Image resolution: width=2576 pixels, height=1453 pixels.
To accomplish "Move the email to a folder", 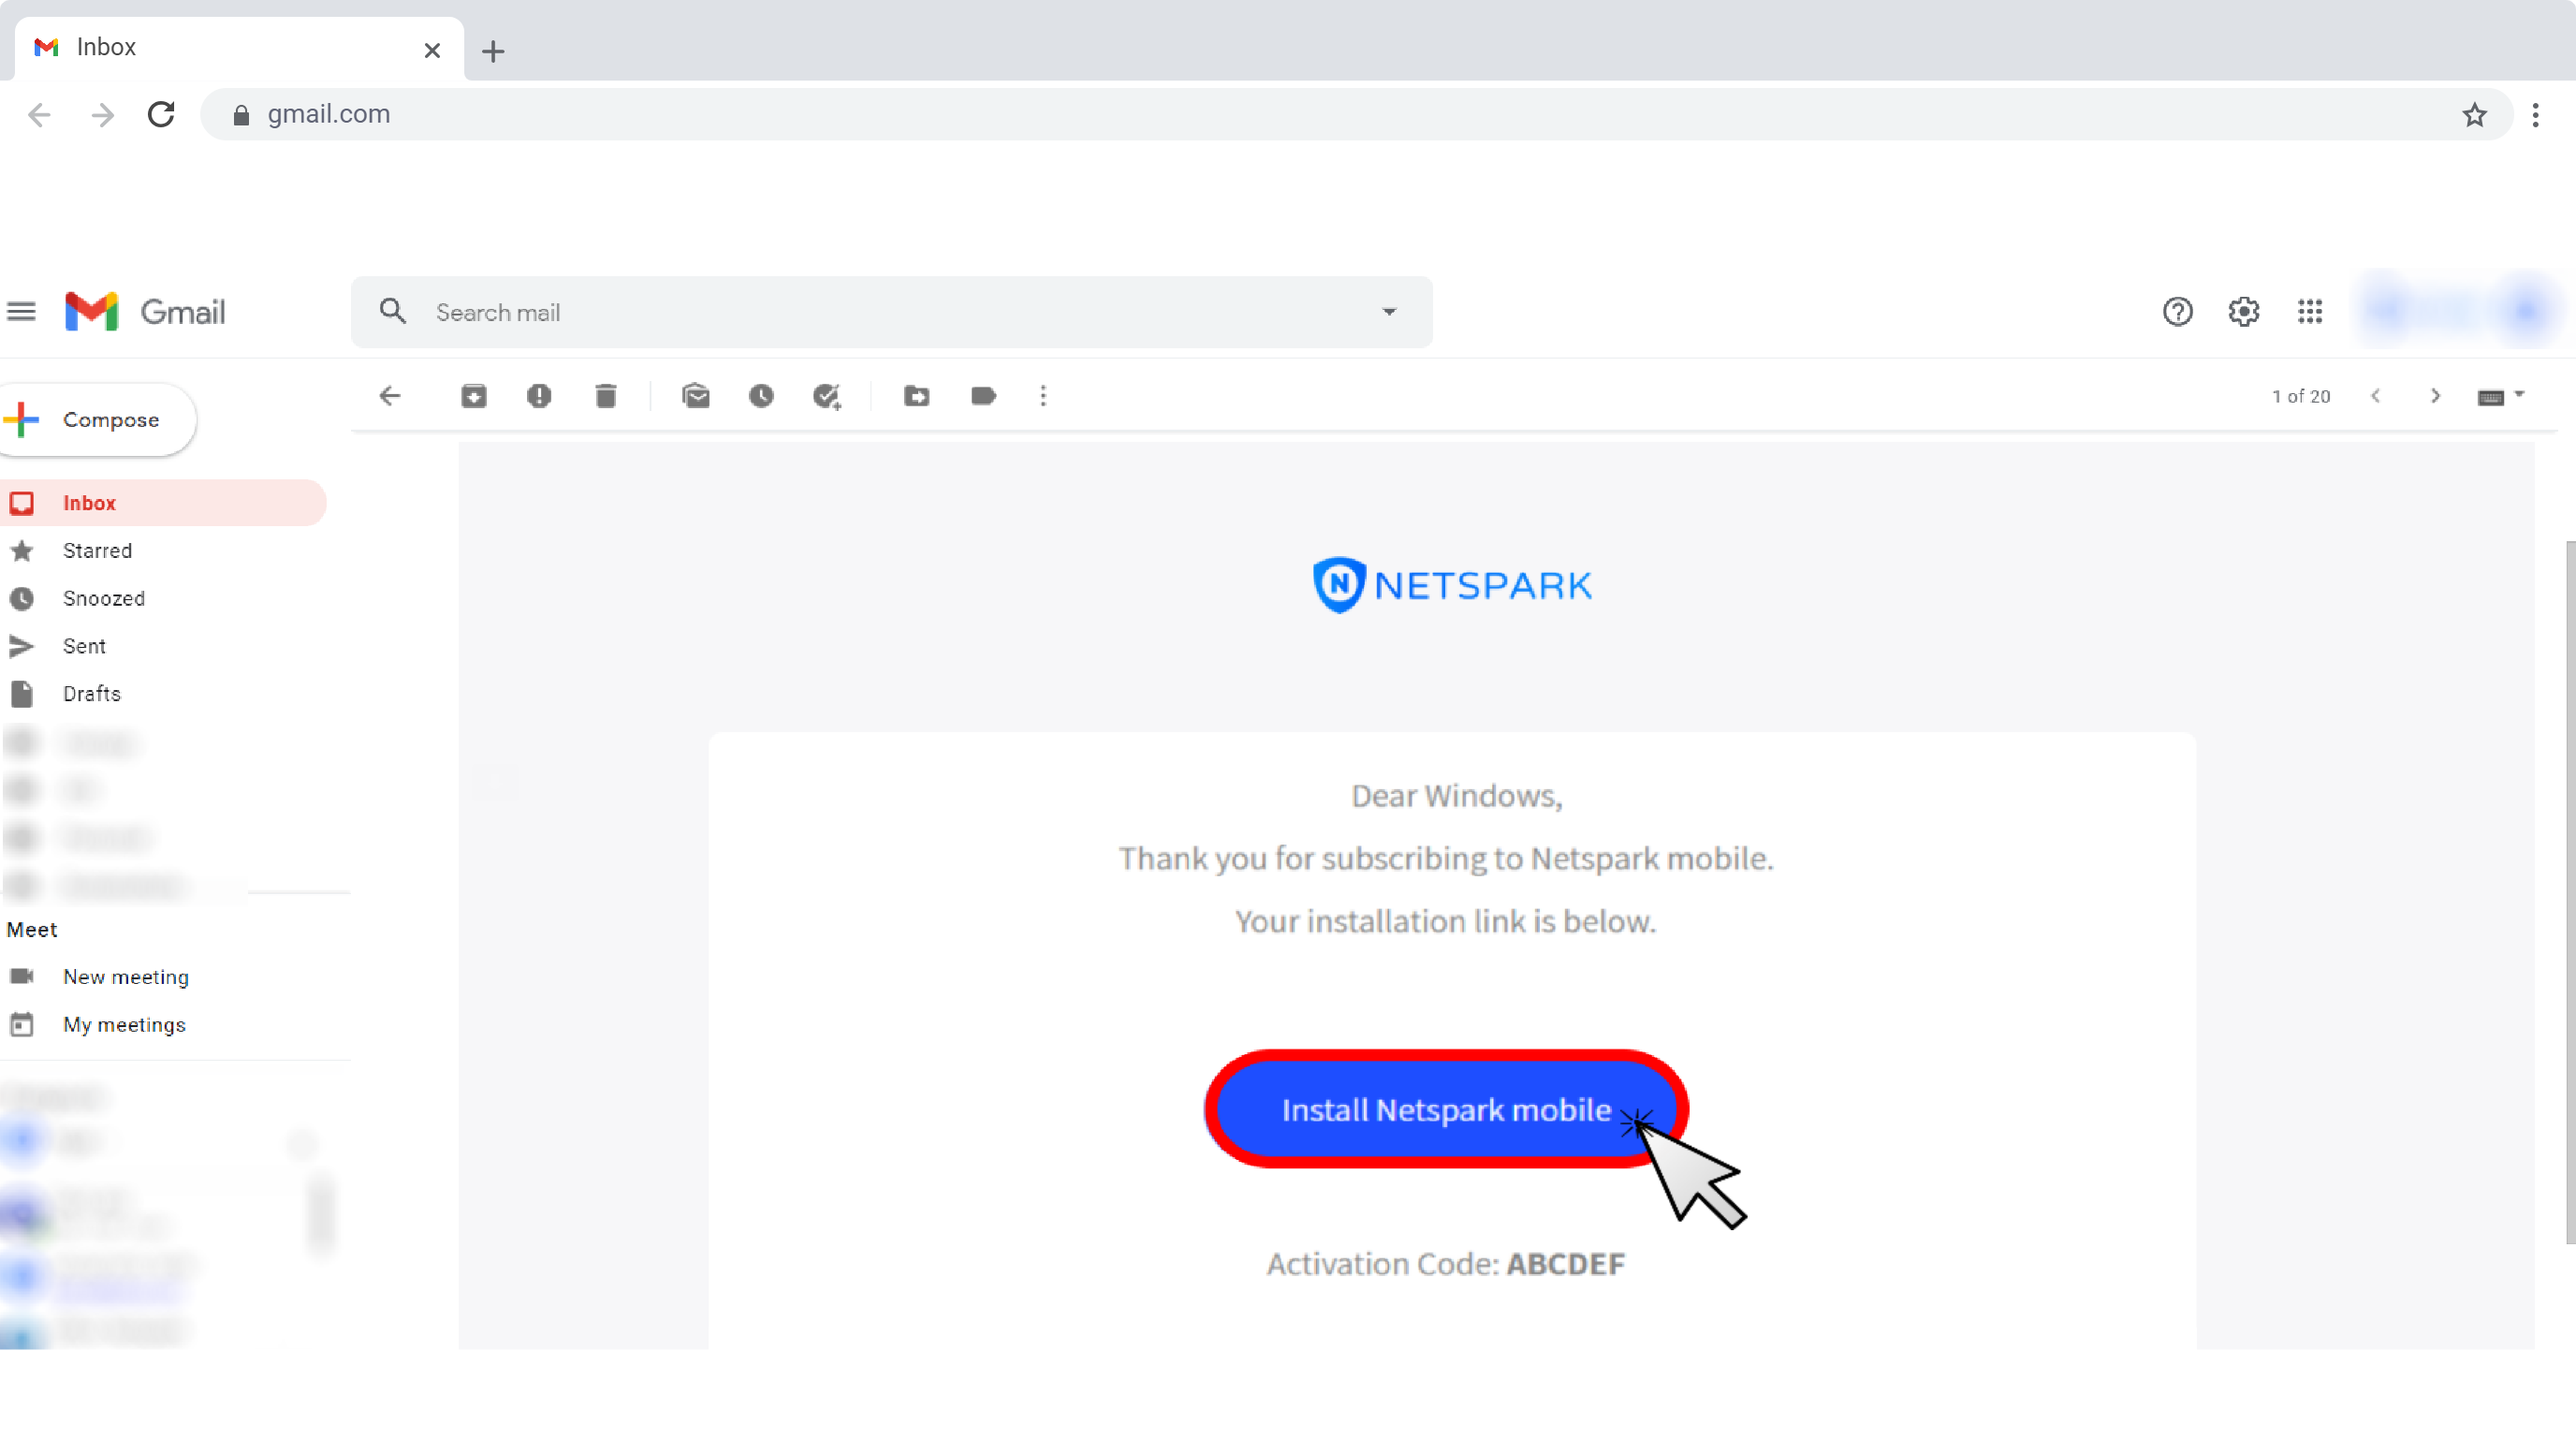I will coord(917,396).
